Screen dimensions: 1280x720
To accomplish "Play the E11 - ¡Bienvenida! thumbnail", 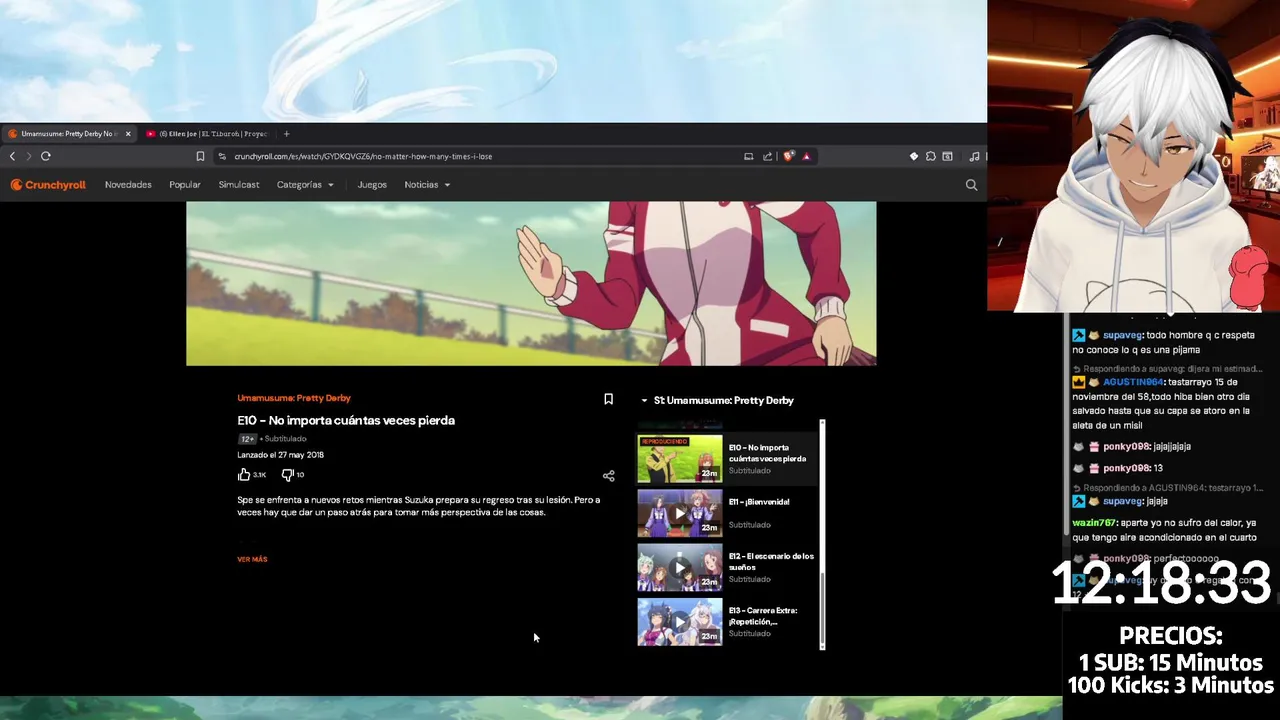I will pos(680,513).
